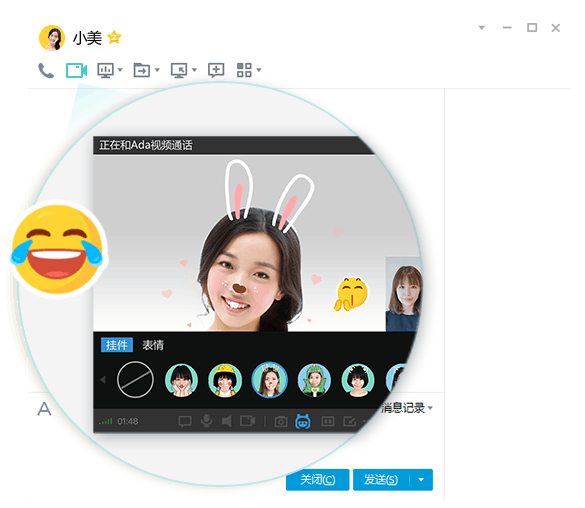
Task: Click the 小美 contact name
Action: click(87, 38)
